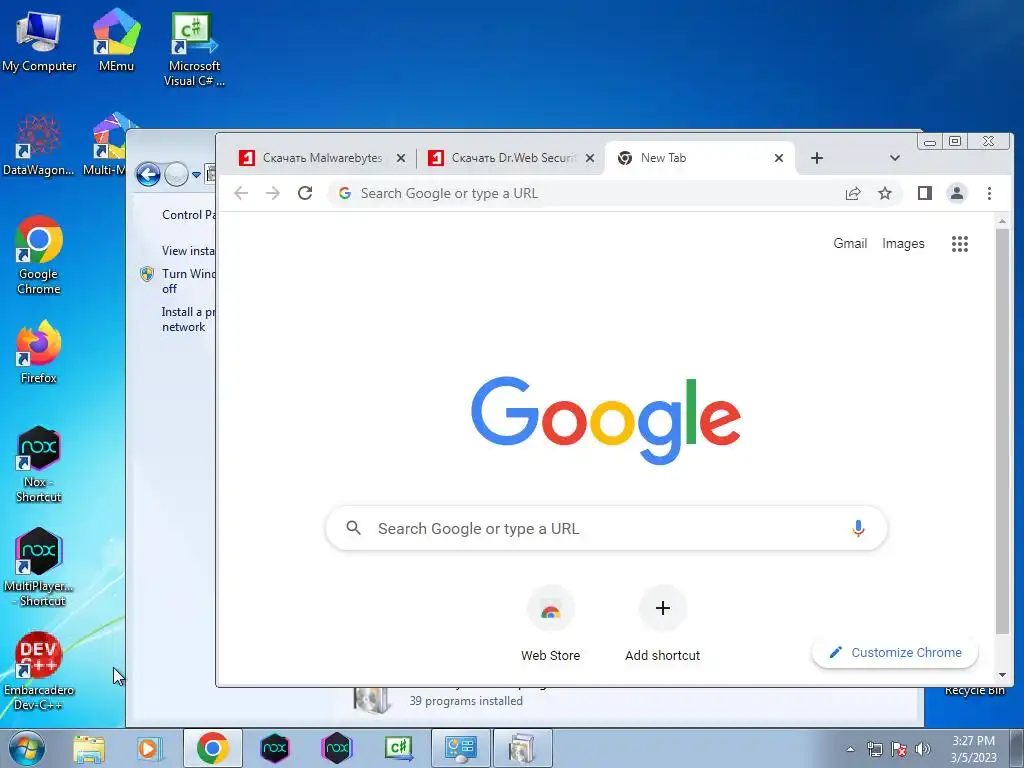This screenshot has width=1024, height=768.
Task: Open Nox Shortcut desktop icon
Action: (x=39, y=464)
